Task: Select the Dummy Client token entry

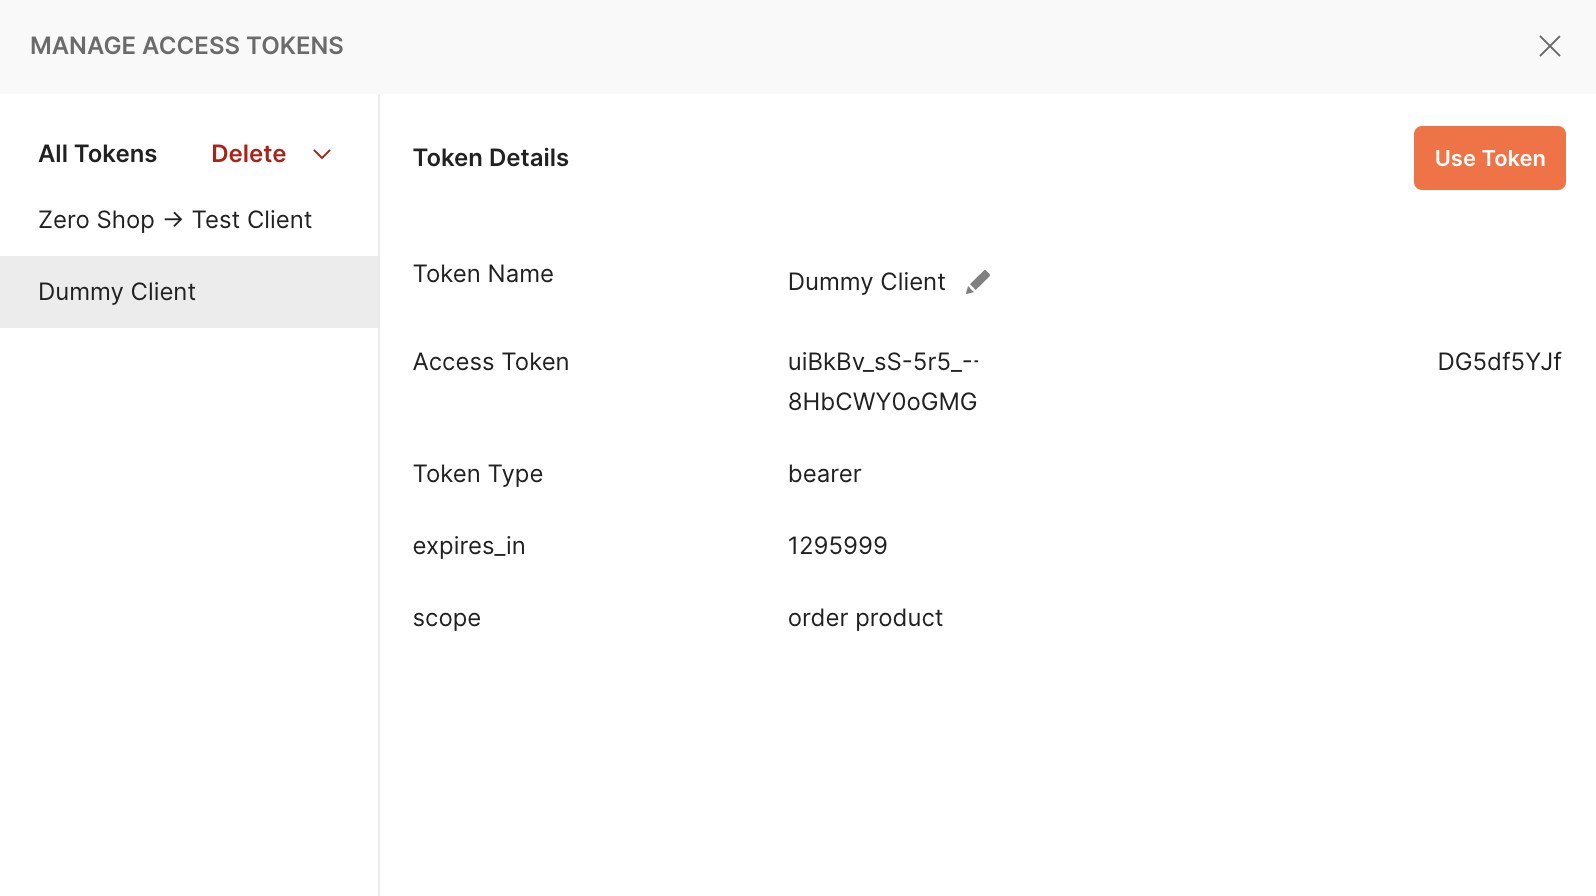Action: (x=189, y=292)
